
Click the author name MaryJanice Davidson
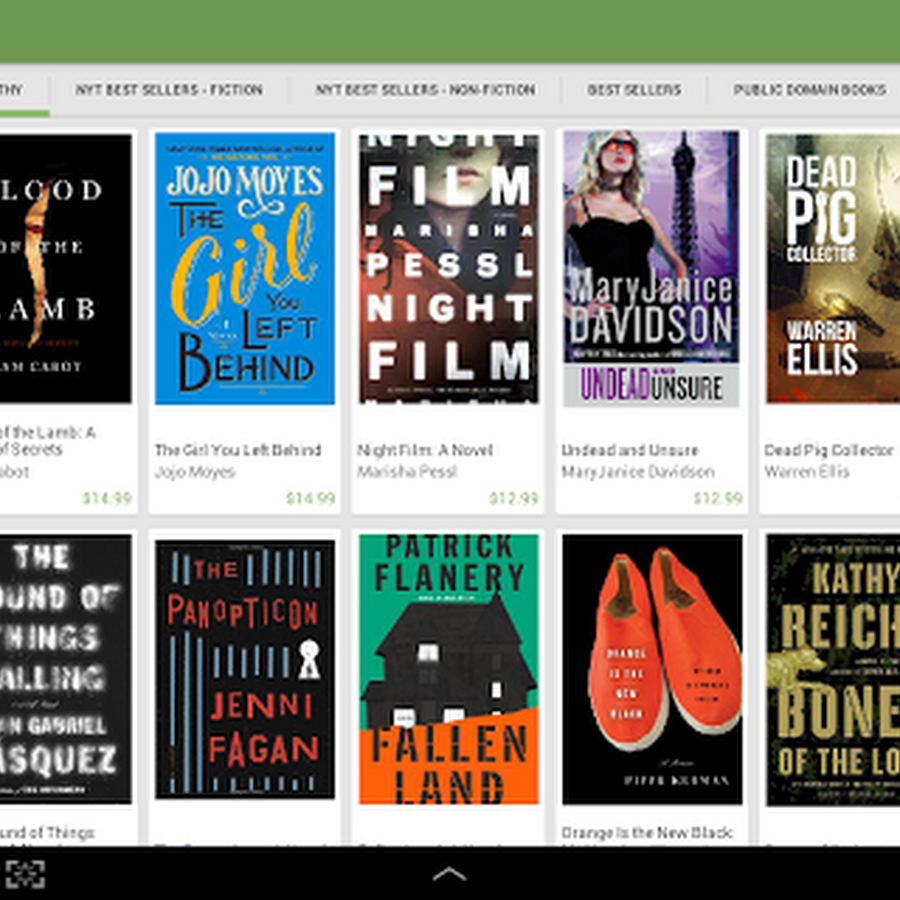pyautogui.click(x=638, y=472)
